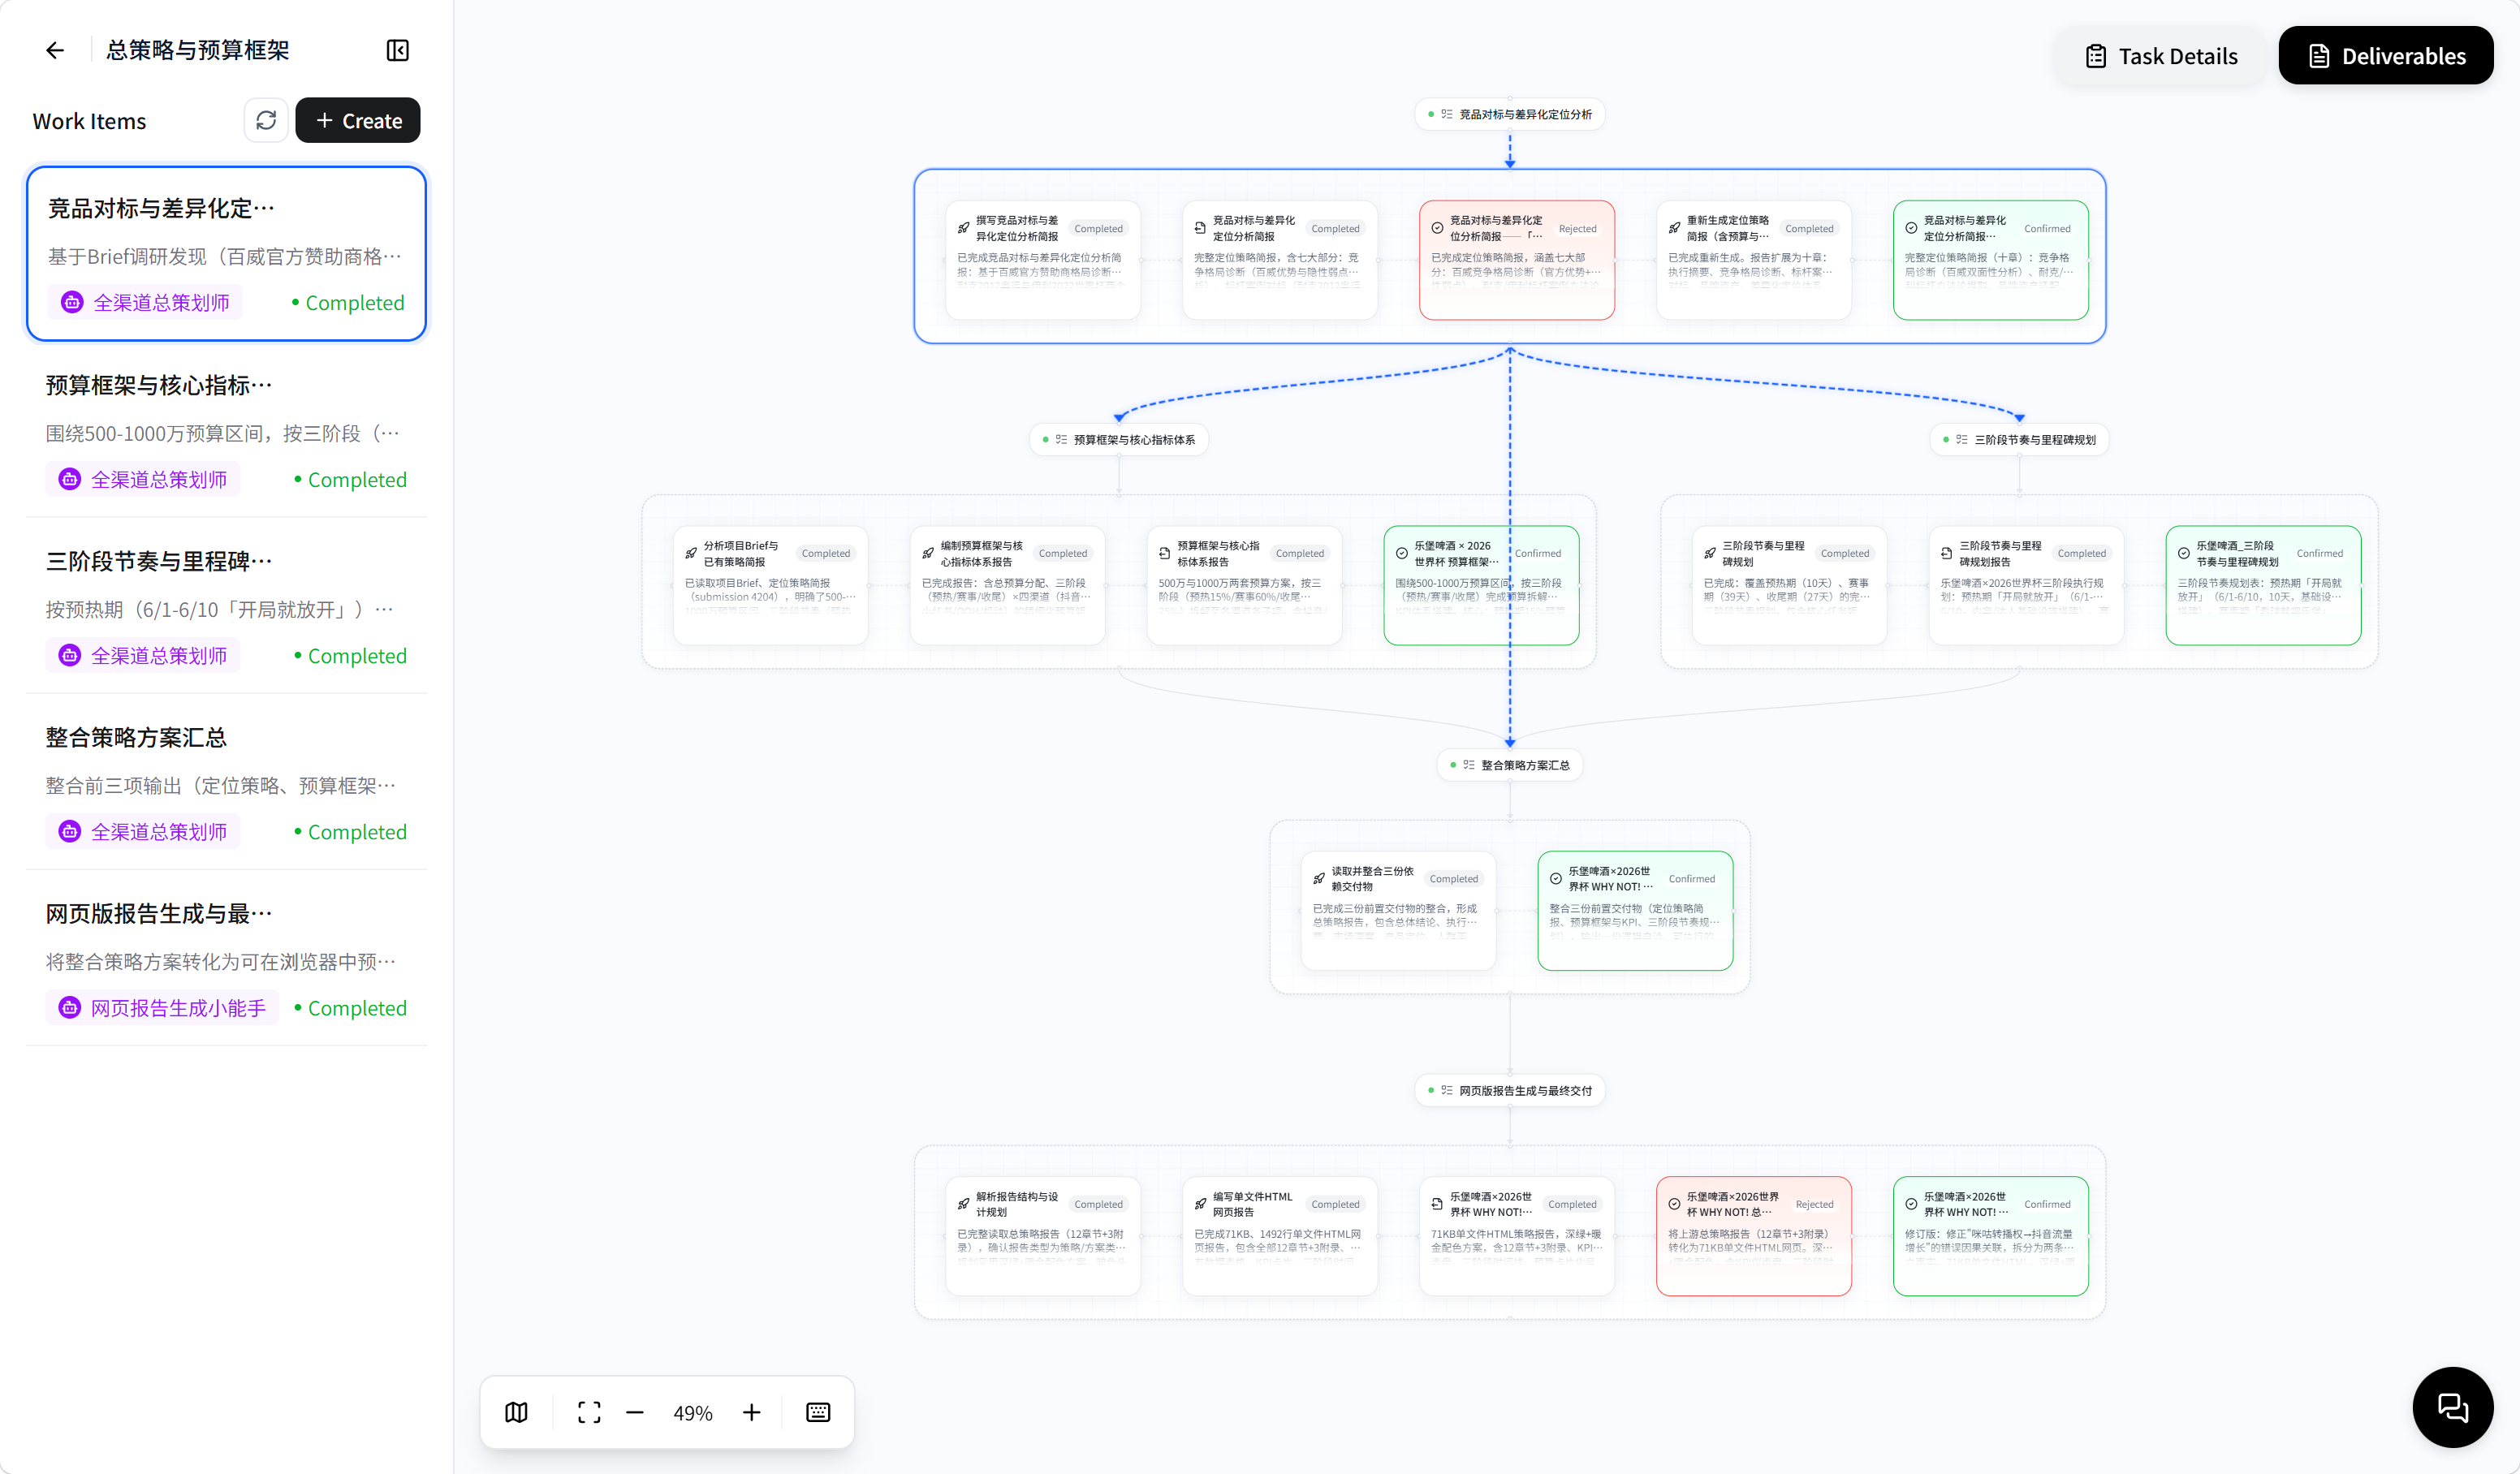Open card 重新生成定位策略简报
Viewport: 2520px width, 1474px height.
1754,260
